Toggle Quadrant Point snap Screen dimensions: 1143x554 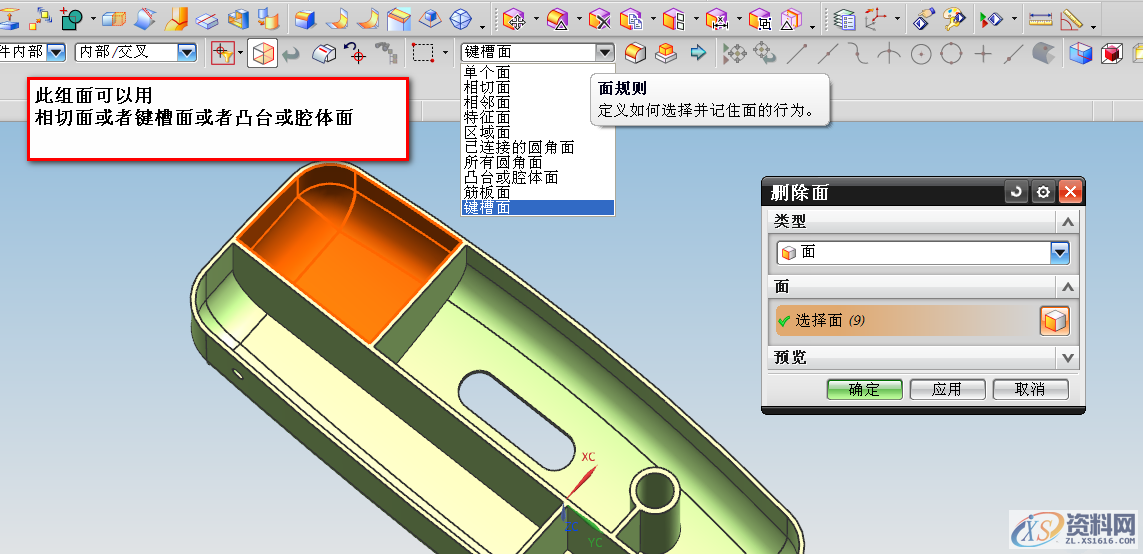click(x=952, y=53)
